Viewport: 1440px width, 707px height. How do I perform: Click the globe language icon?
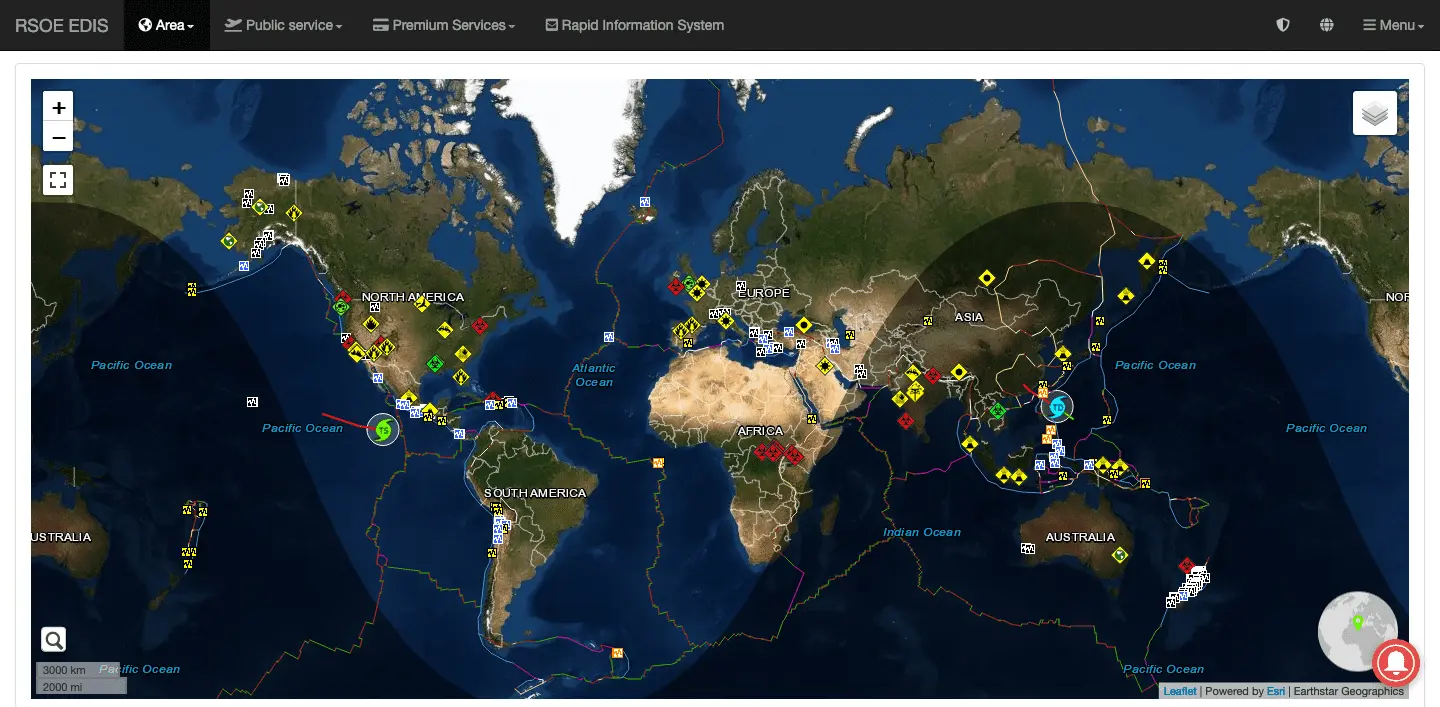(x=1326, y=25)
